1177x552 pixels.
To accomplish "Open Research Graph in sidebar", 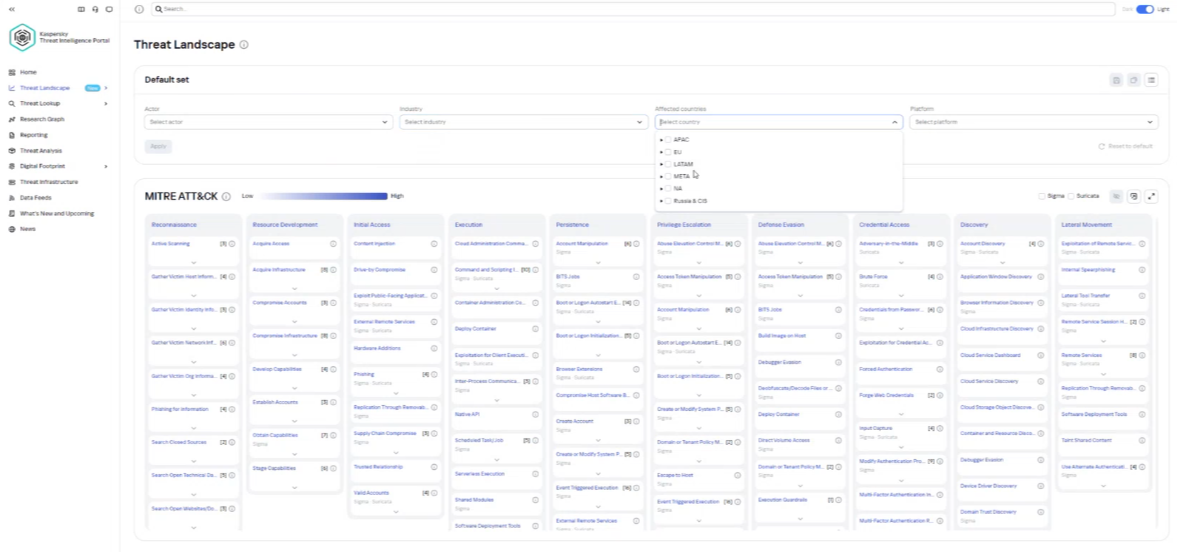I will coord(42,119).
